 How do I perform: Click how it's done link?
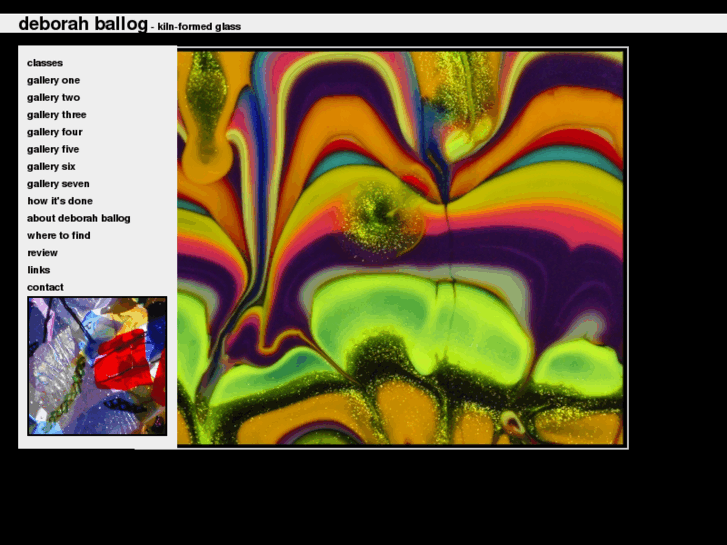click(60, 201)
